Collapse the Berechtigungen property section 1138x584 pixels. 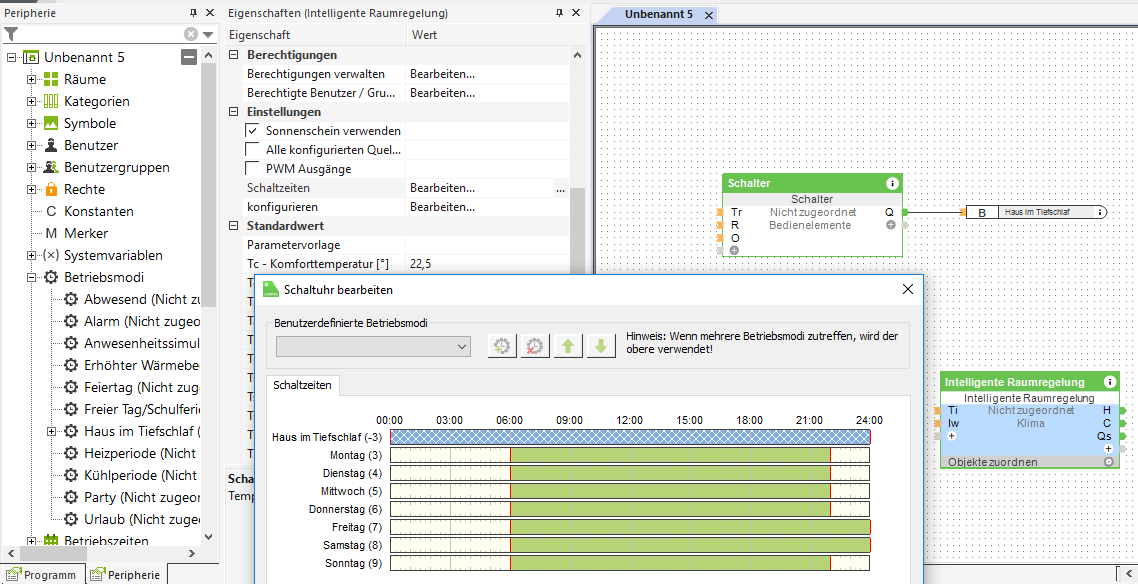coord(234,55)
